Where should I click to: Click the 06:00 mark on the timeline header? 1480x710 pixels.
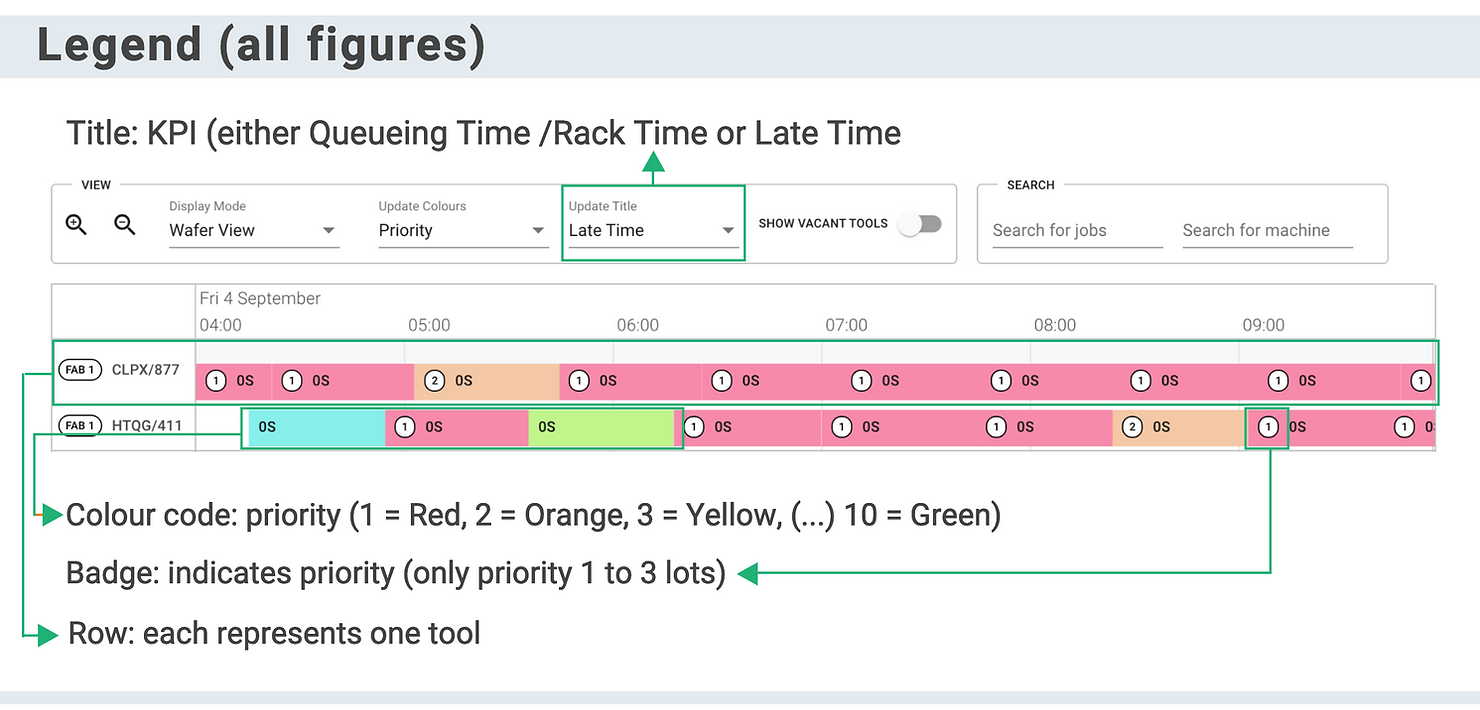pyautogui.click(x=638, y=325)
